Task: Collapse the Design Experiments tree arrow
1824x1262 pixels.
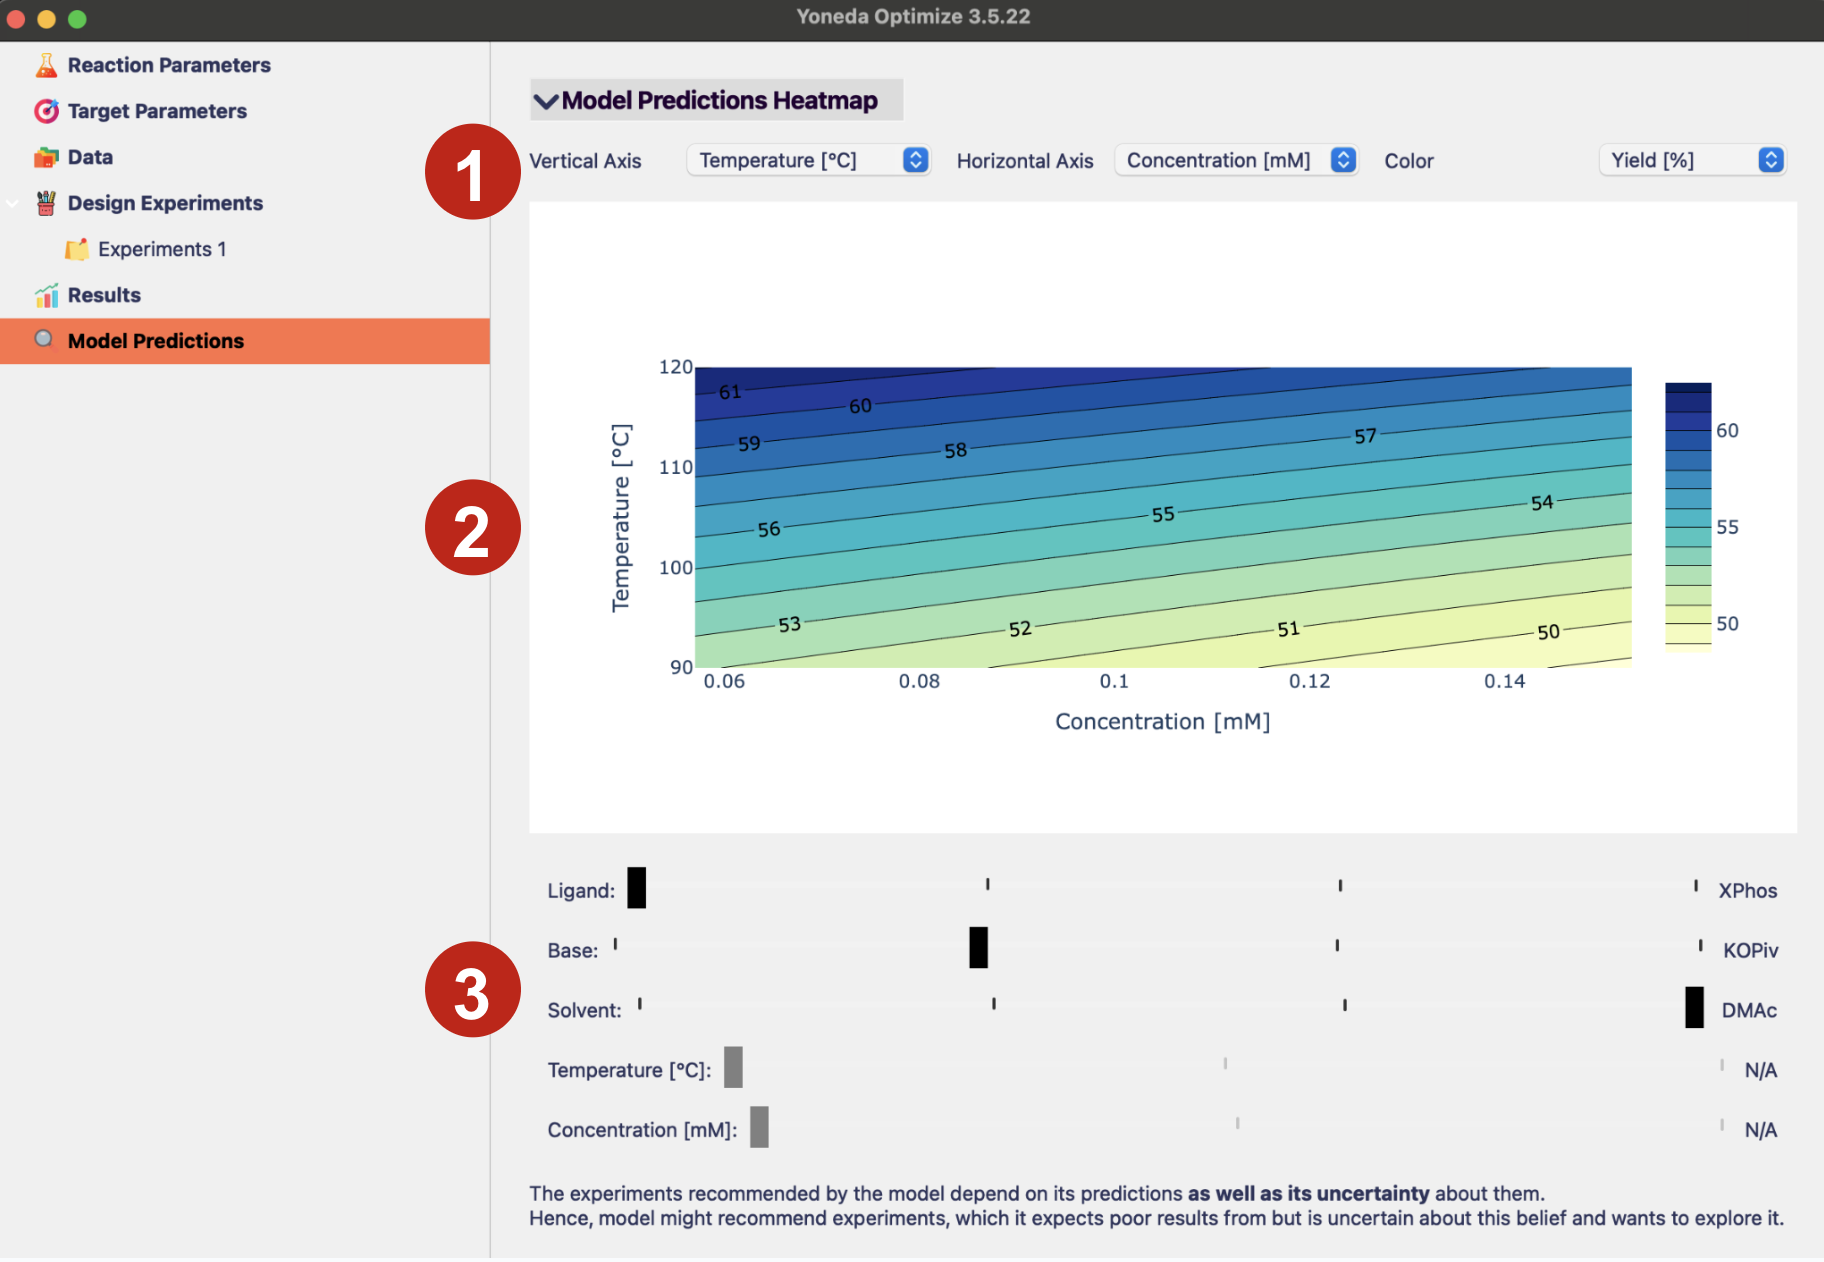Action: (13, 203)
